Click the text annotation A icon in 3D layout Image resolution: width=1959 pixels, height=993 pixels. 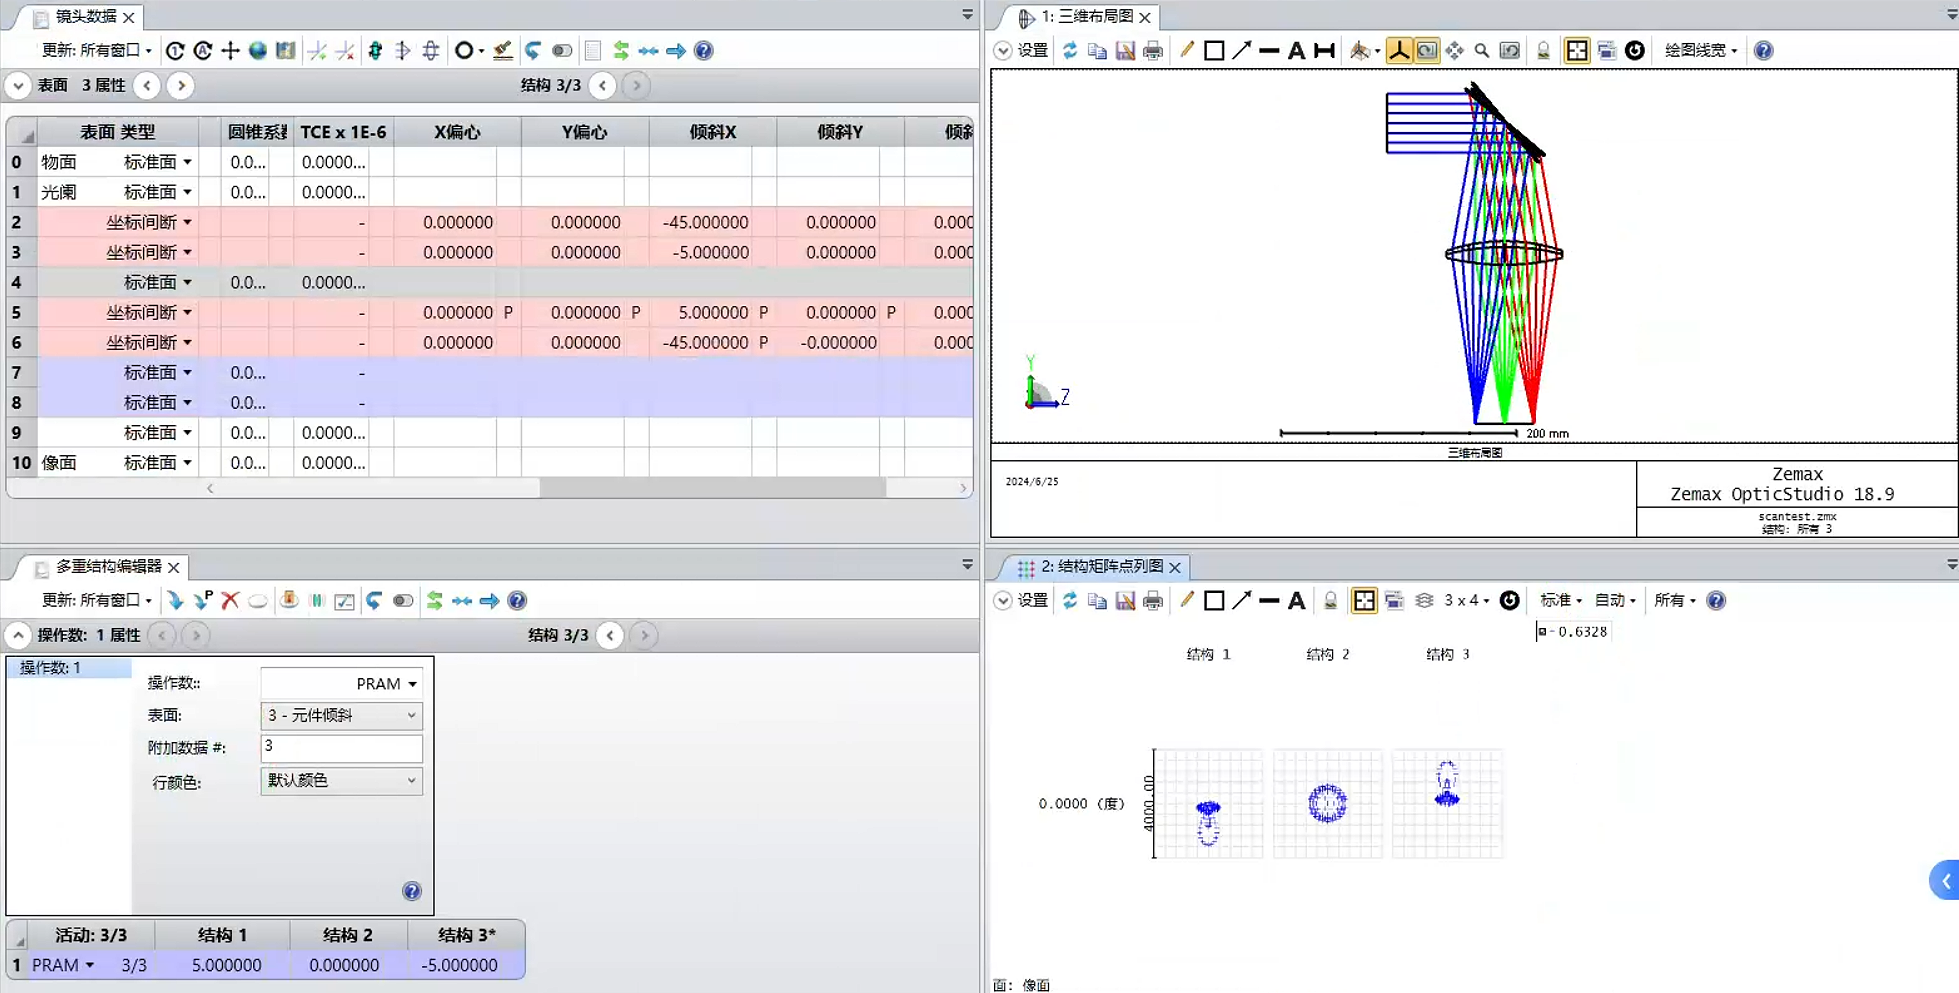(1296, 51)
